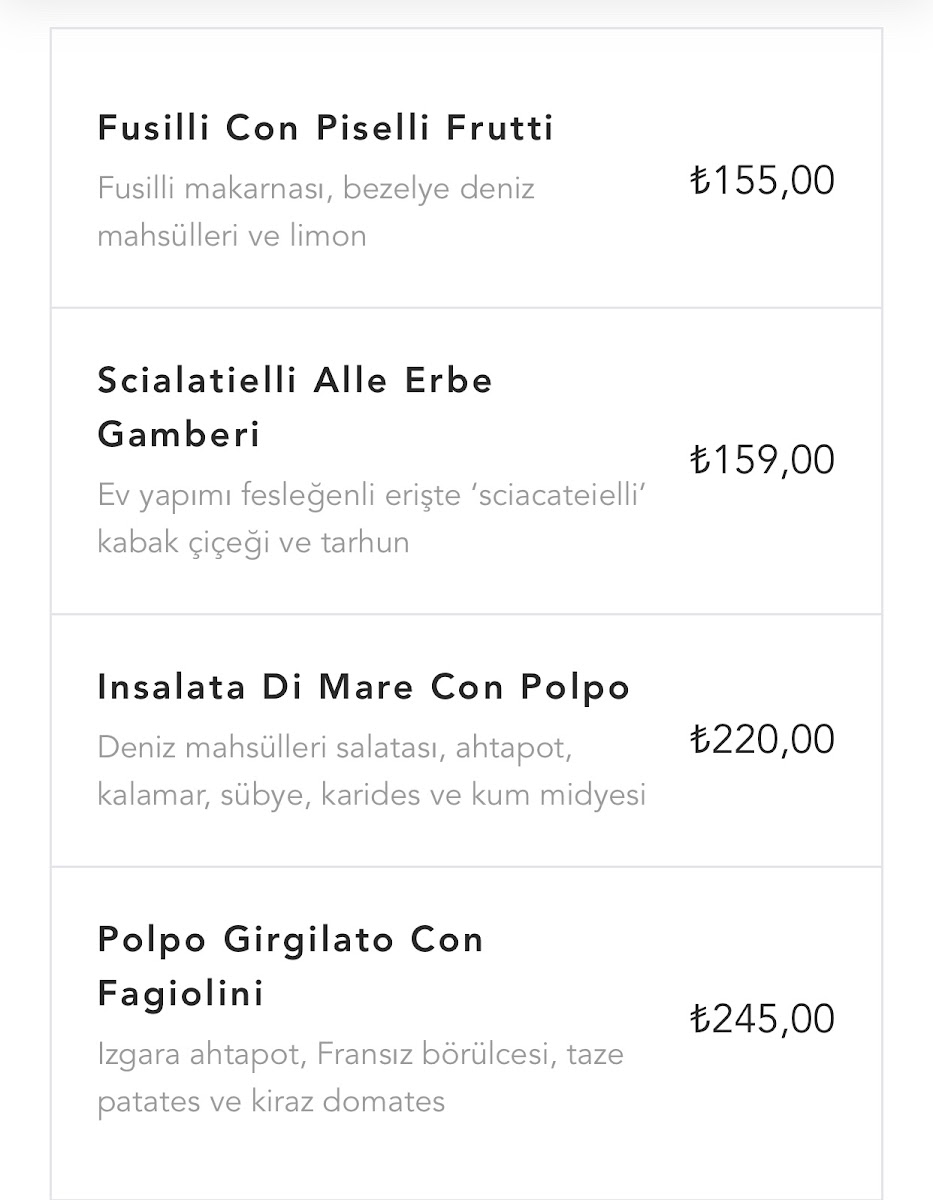
Task: Click lira symbol beside 245,00
Action: pos(700,1019)
